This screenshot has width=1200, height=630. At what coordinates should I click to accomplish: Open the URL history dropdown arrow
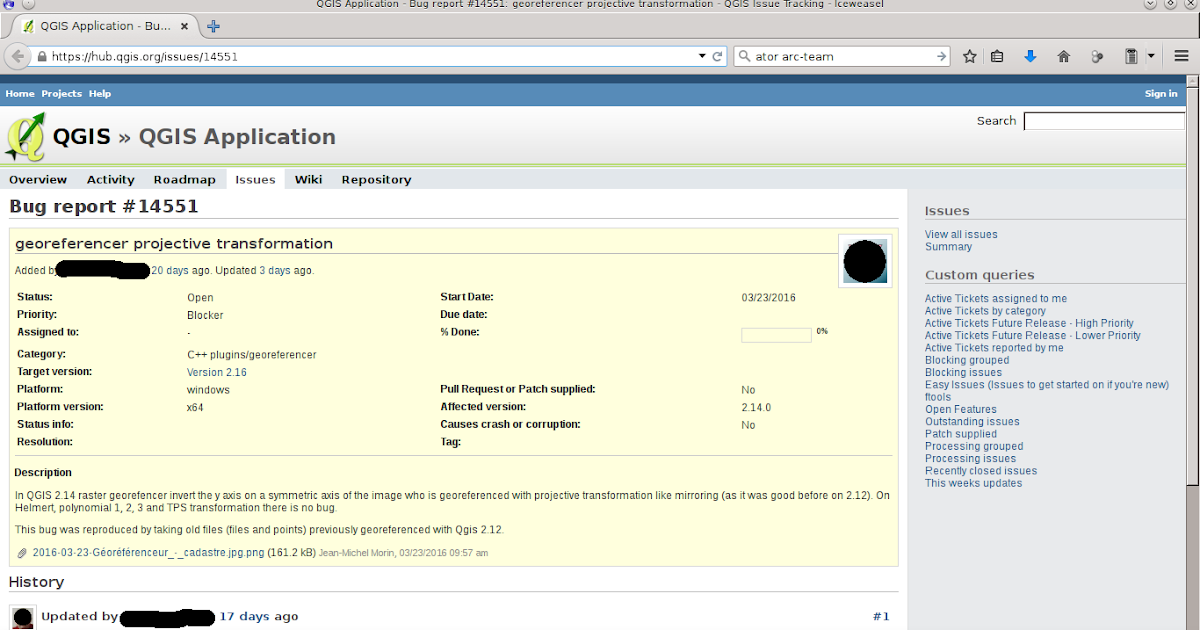[702, 57]
